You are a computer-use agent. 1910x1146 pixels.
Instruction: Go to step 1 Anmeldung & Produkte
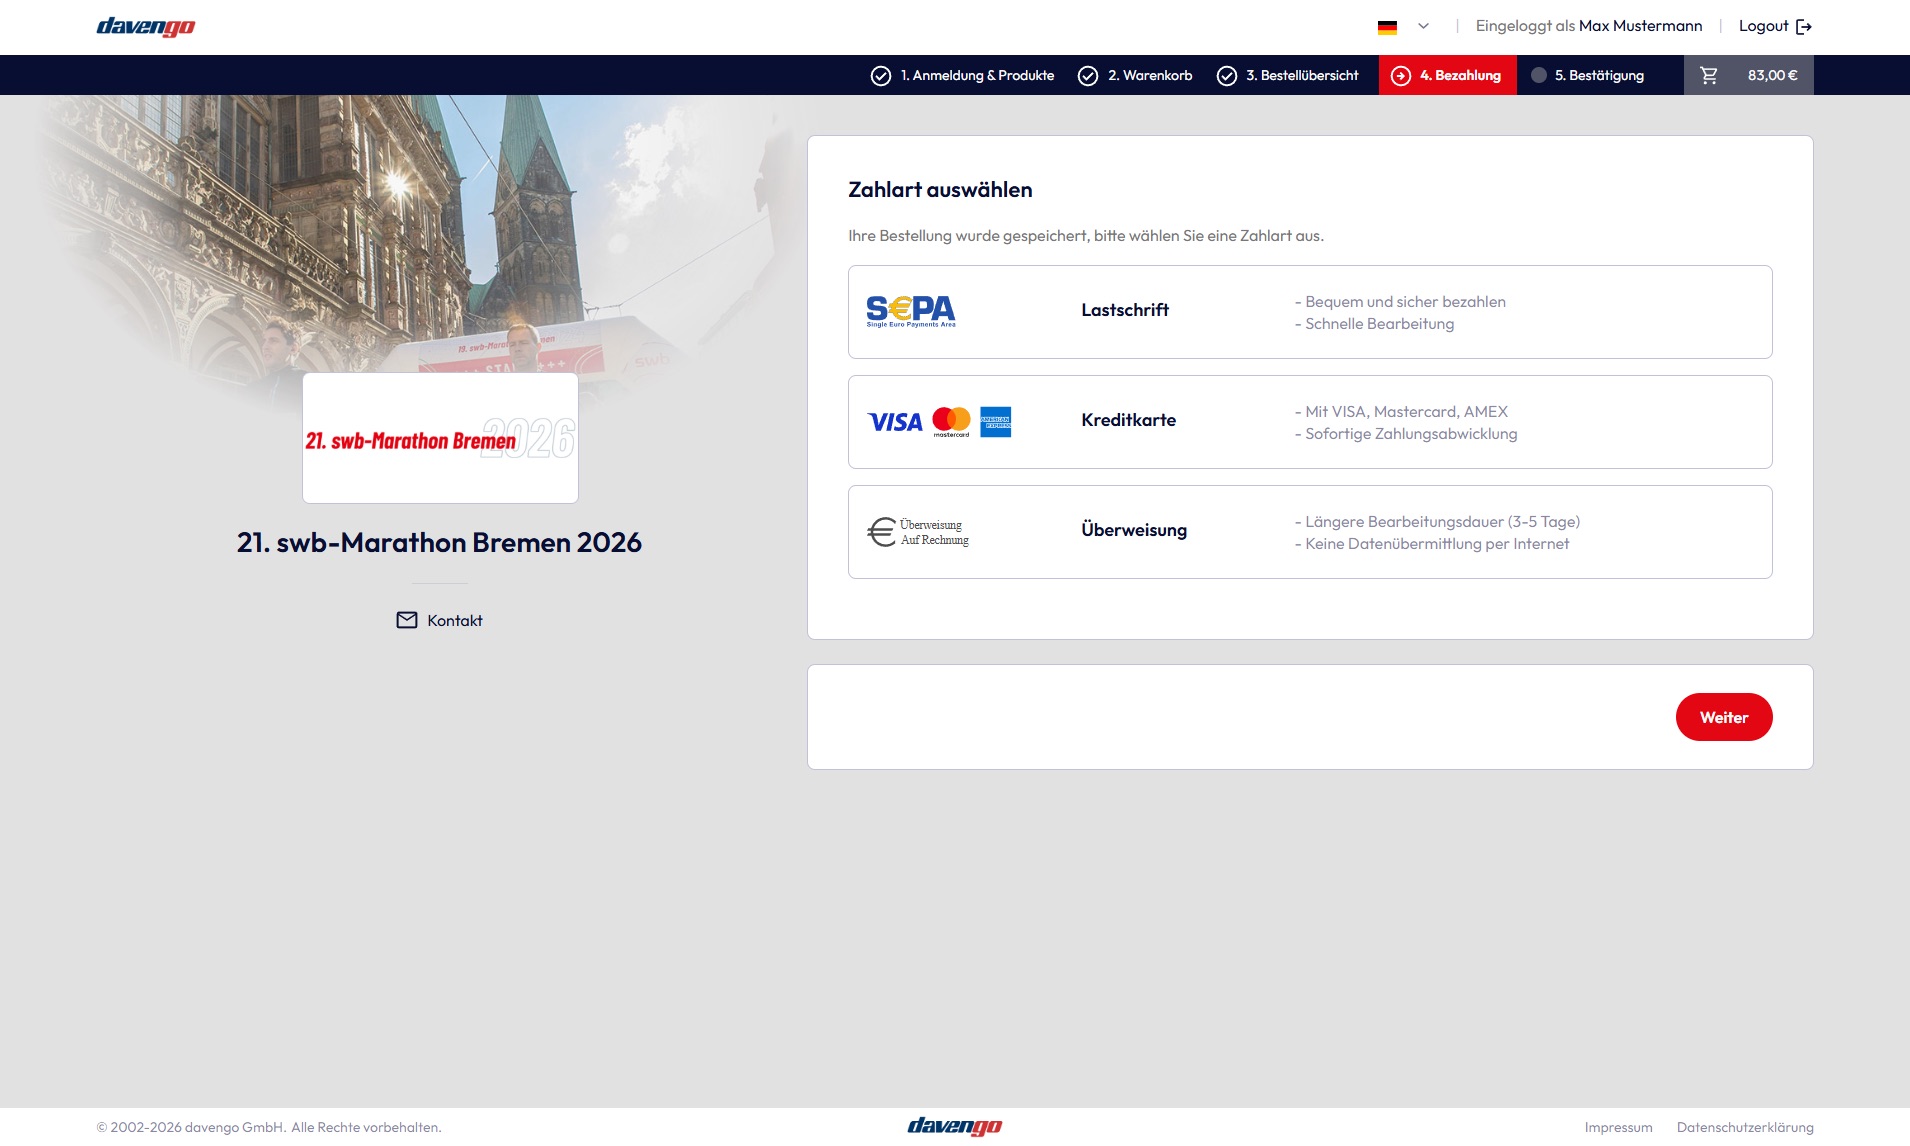tap(963, 75)
